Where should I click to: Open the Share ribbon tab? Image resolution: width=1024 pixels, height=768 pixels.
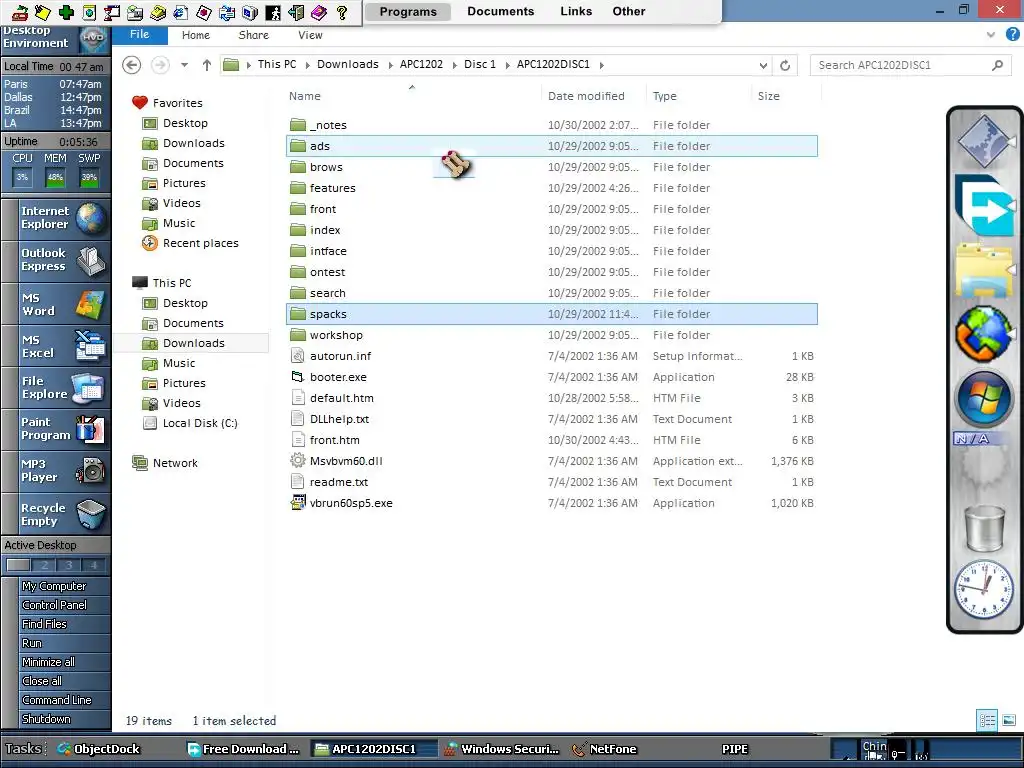[x=253, y=35]
